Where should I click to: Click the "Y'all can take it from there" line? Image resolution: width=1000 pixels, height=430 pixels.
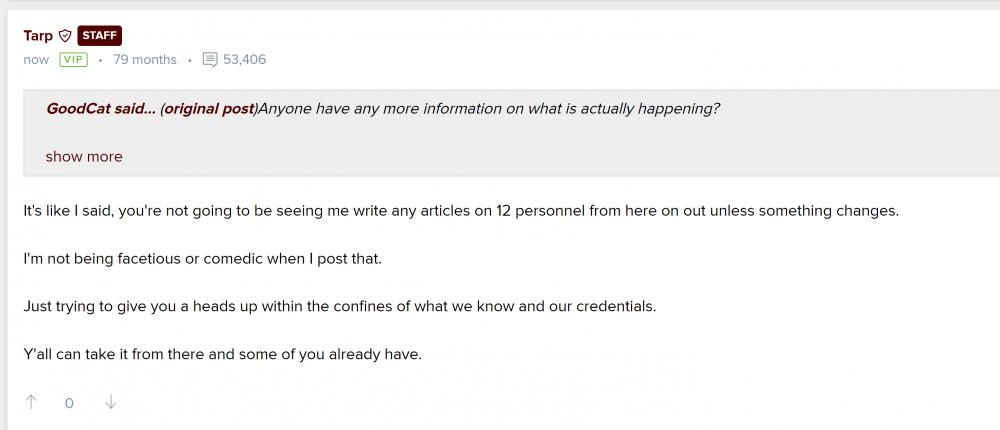point(223,353)
